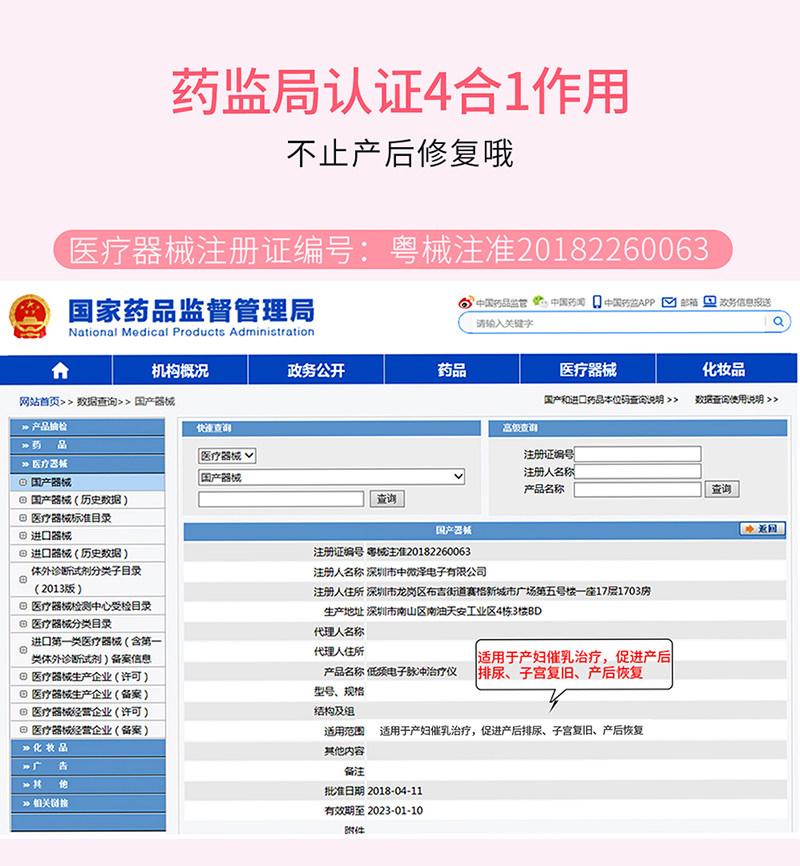Expand the 相关链接 sidebar section
The width and height of the screenshot is (800, 866).
click(88, 803)
